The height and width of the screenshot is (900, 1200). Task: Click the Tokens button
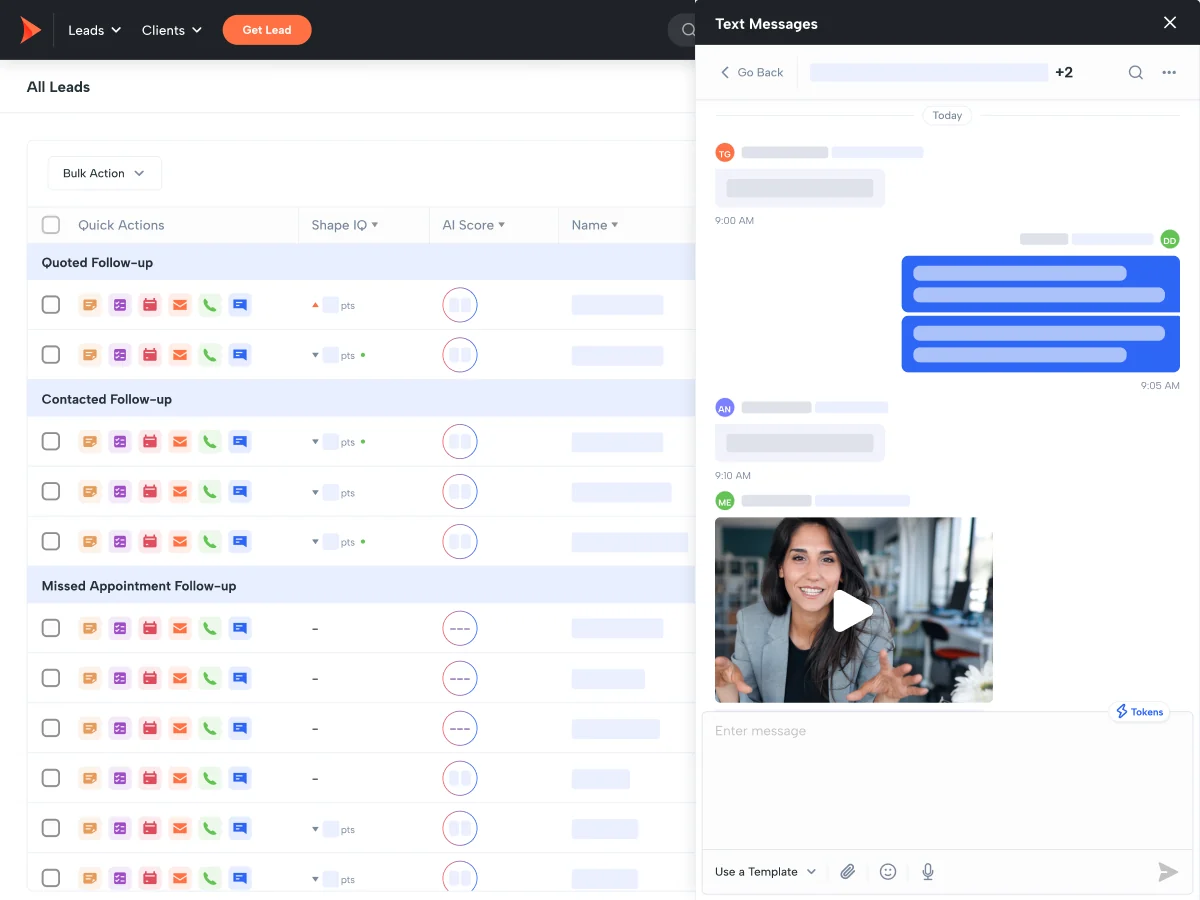(x=1141, y=712)
